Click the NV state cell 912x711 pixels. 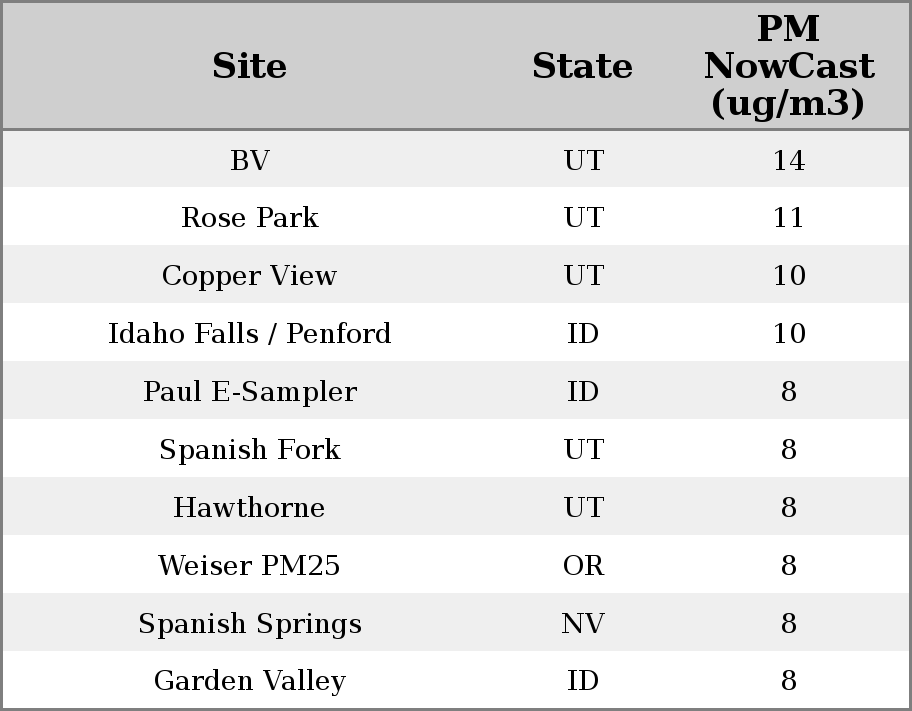tap(583, 624)
